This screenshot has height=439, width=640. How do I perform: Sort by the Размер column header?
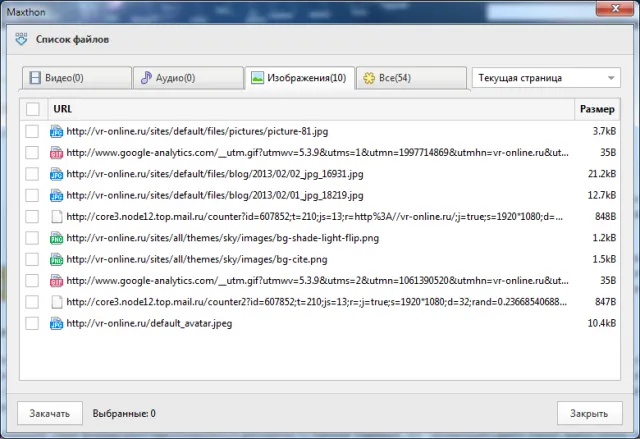(x=597, y=109)
